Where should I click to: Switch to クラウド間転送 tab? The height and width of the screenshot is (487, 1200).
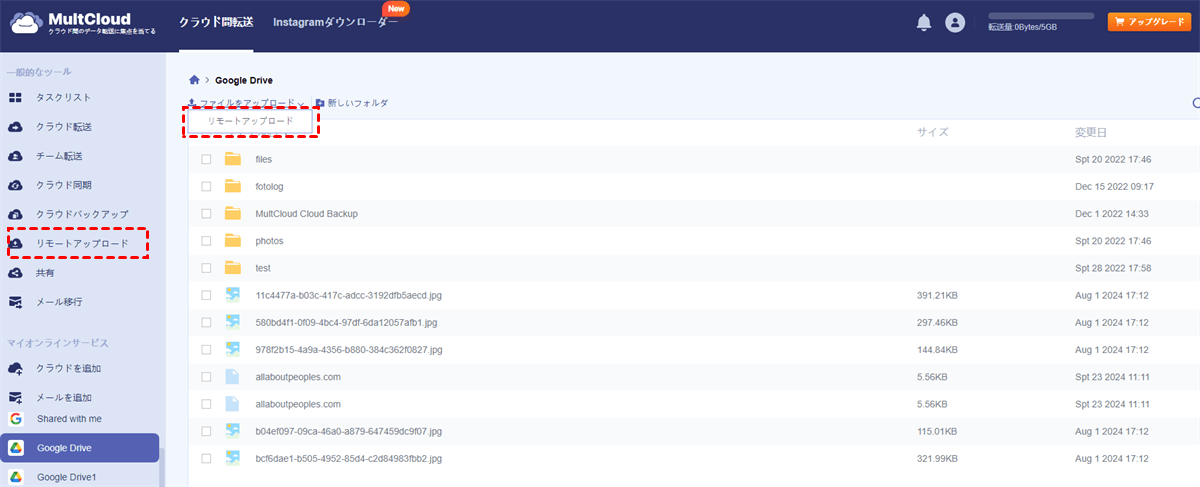215,22
